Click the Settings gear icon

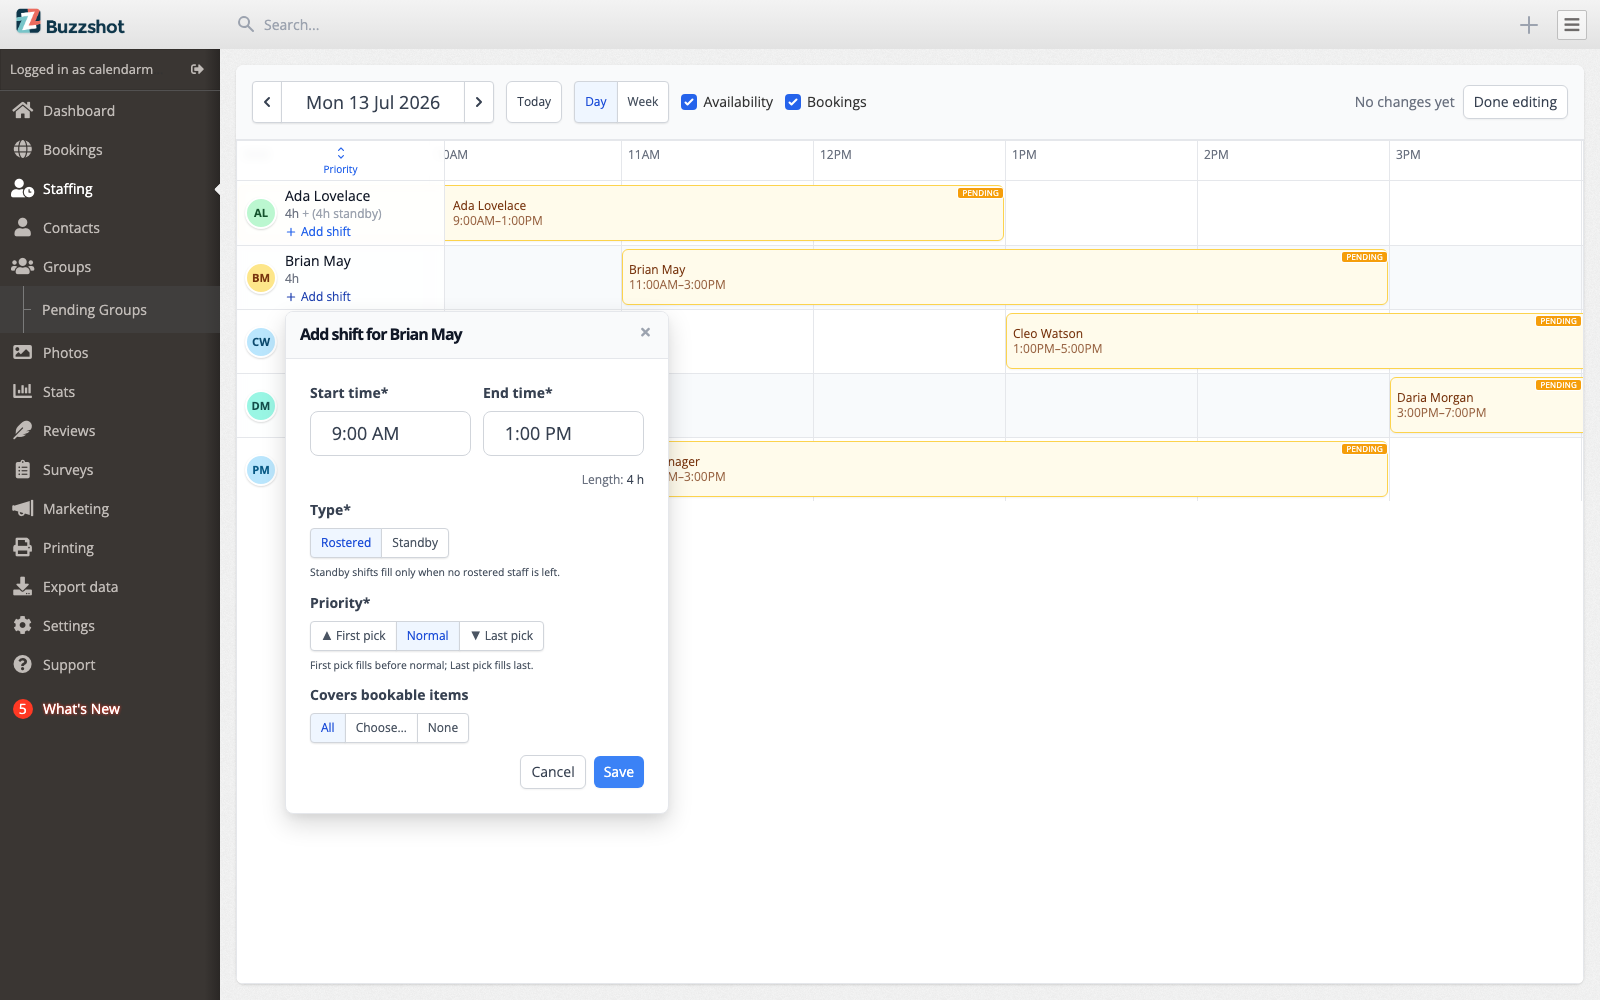coord(22,626)
